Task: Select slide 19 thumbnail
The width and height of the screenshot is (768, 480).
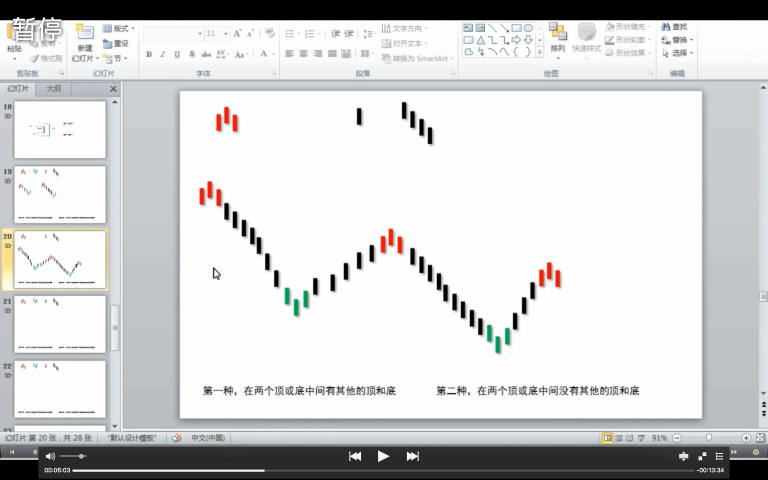Action: tap(60, 194)
